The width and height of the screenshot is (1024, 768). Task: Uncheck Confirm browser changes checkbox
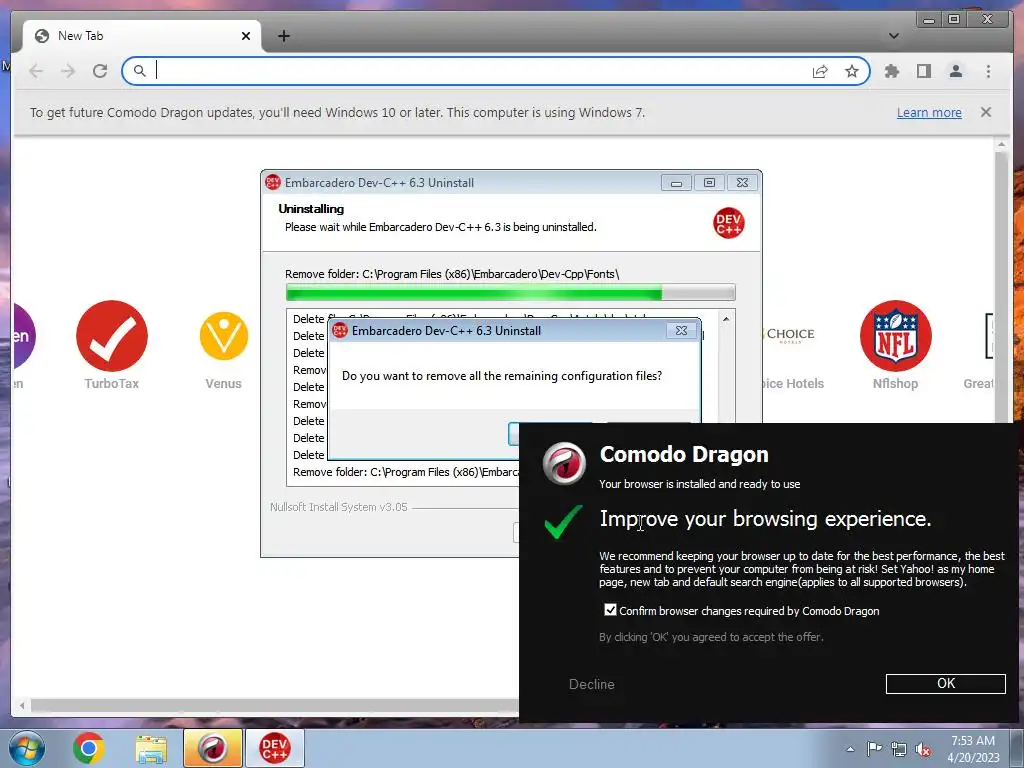610,610
